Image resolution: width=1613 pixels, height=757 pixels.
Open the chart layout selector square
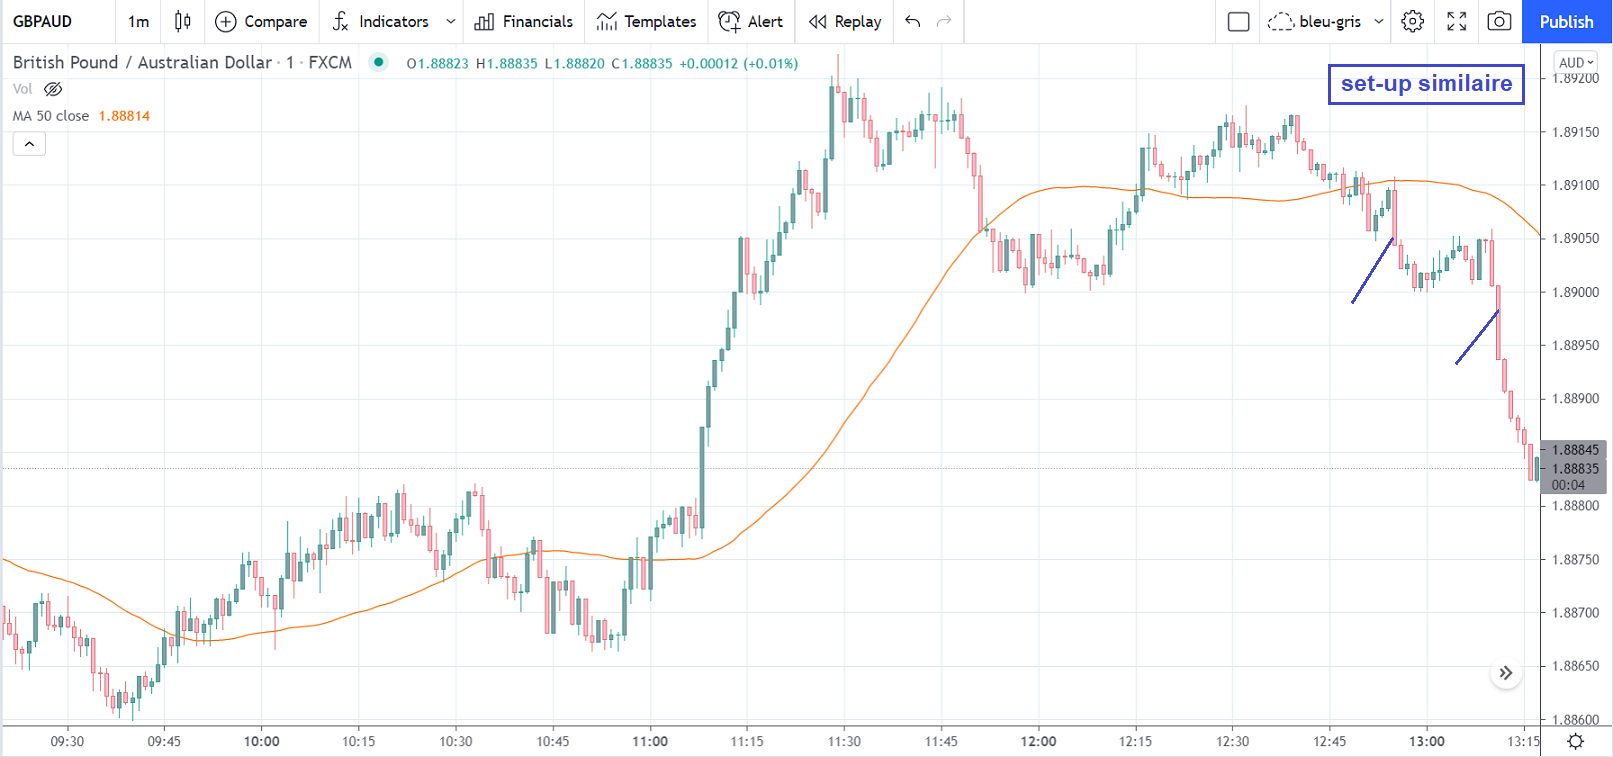[x=1238, y=21]
